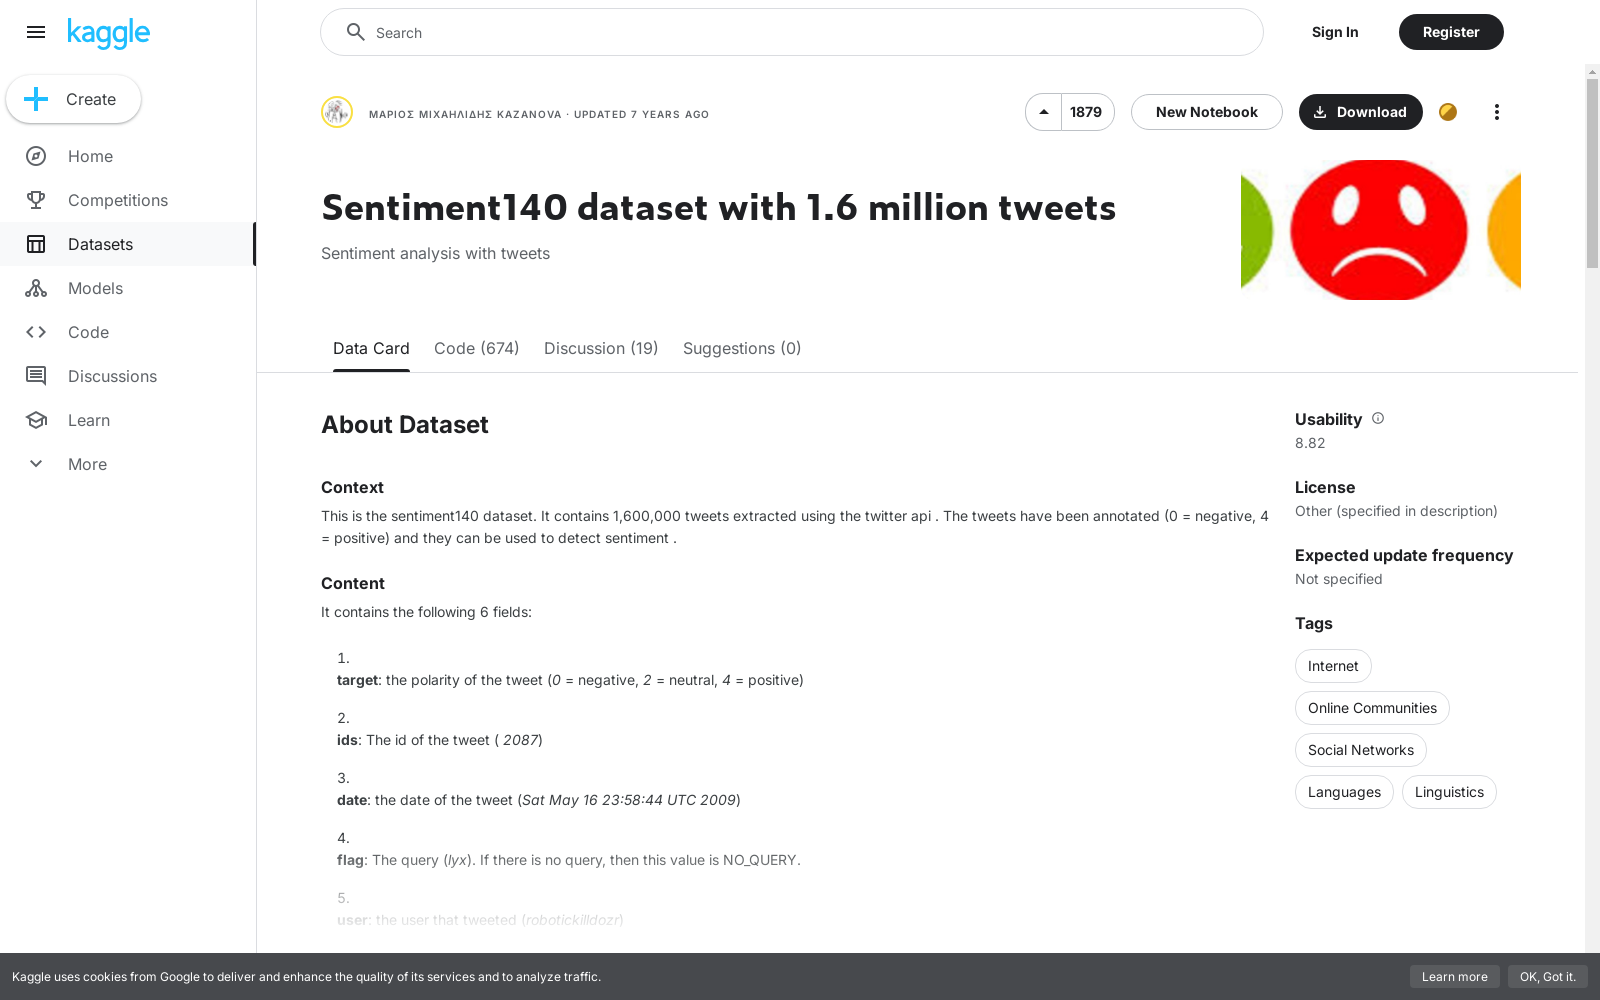
Task: Click the Usability info icon
Action: (x=1378, y=418)
